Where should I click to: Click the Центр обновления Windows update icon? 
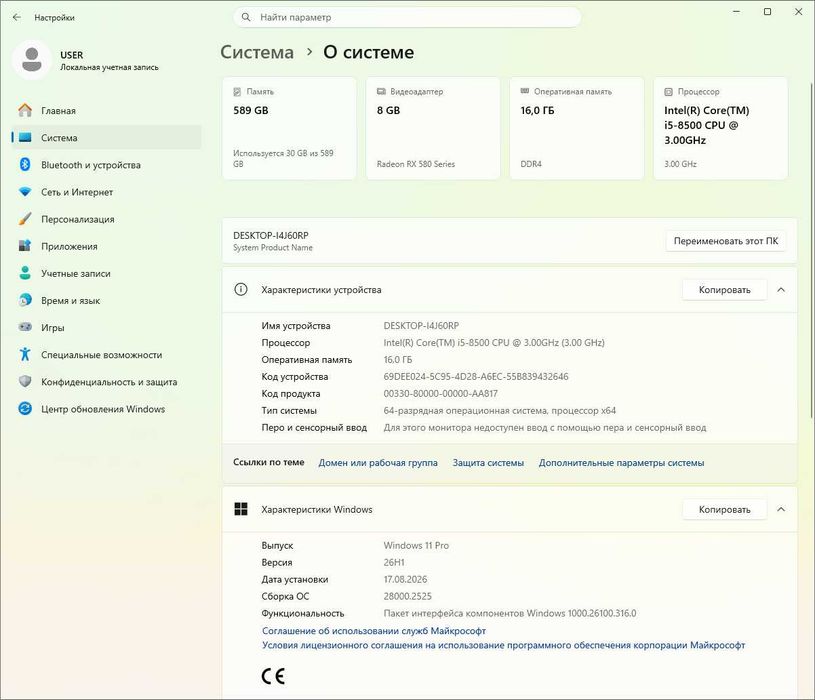(x=25, y=408)
